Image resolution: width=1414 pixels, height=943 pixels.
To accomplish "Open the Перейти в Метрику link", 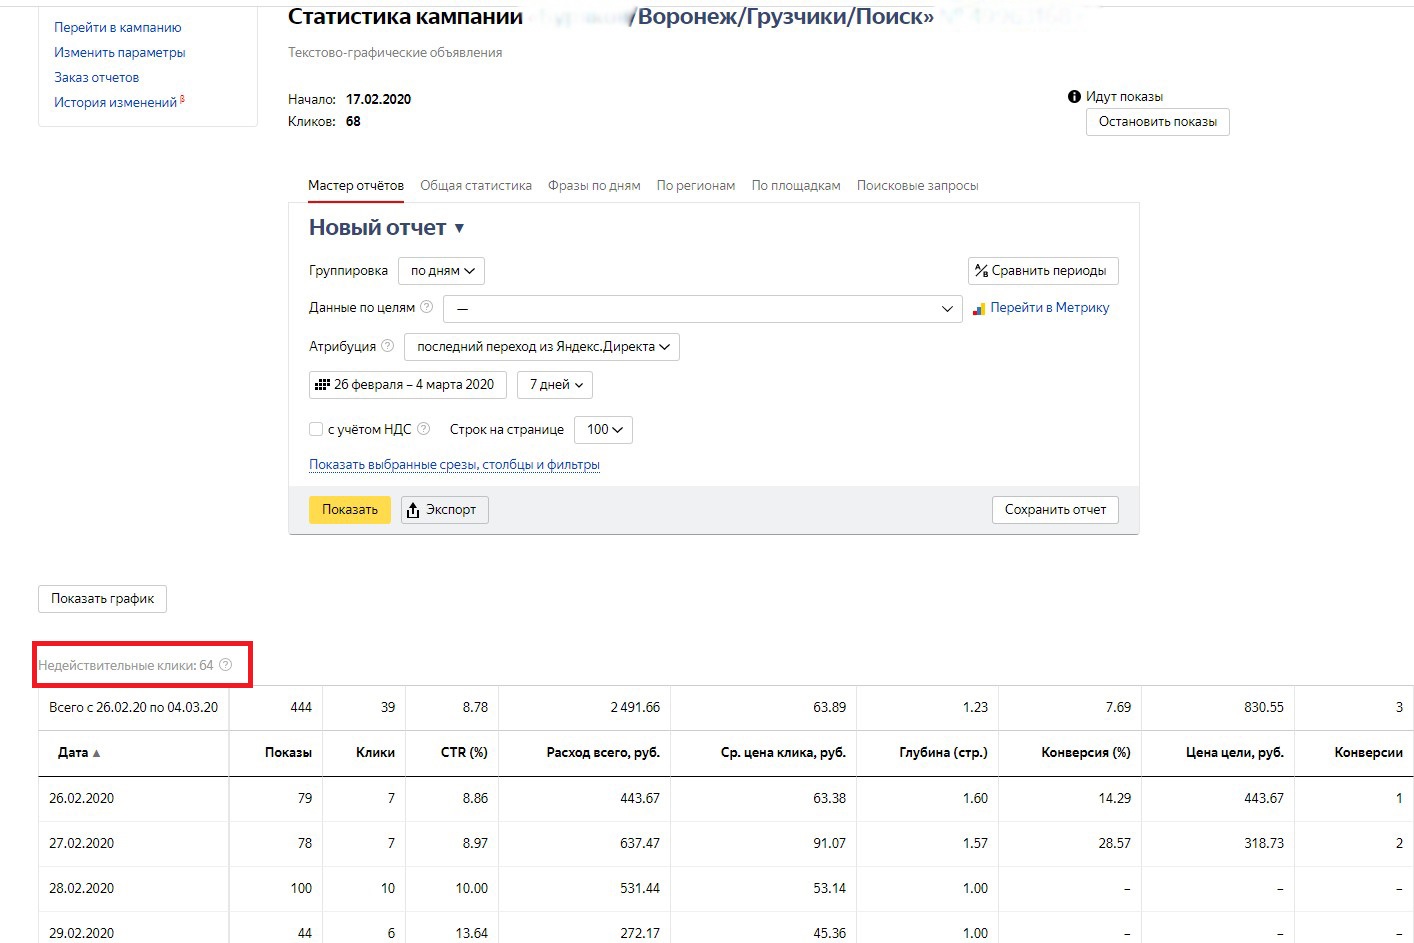I will tap(1049, 308).
